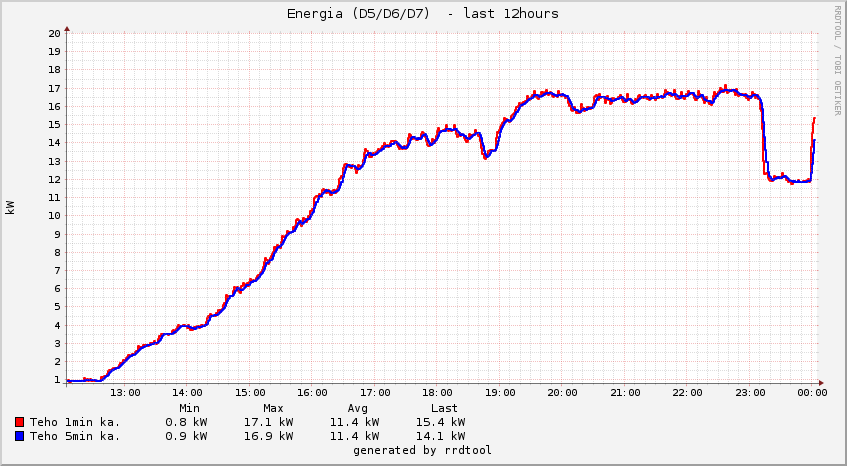Image resolution: width=847 pixels, height=466 pixels.
Task: Click the 14.1 kW last value
Action: point(440,436)
